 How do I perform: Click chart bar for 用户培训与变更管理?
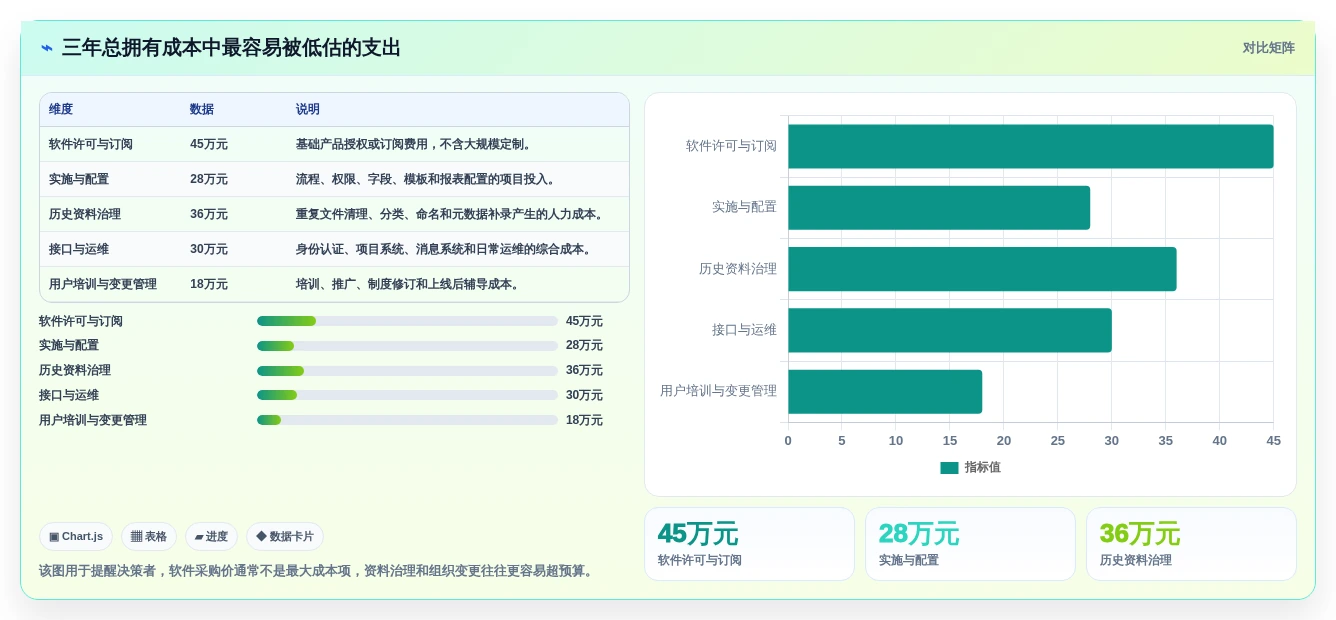click(x=885, y=392)
